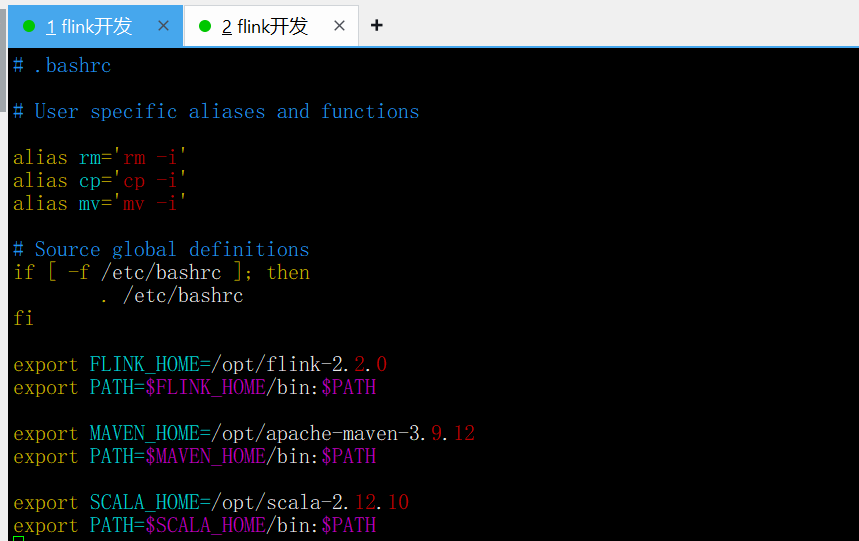This screenshot has width=859, height=541.
Task: Click the MAVEN_HOME export line
Action: click(x=244, y=434)
